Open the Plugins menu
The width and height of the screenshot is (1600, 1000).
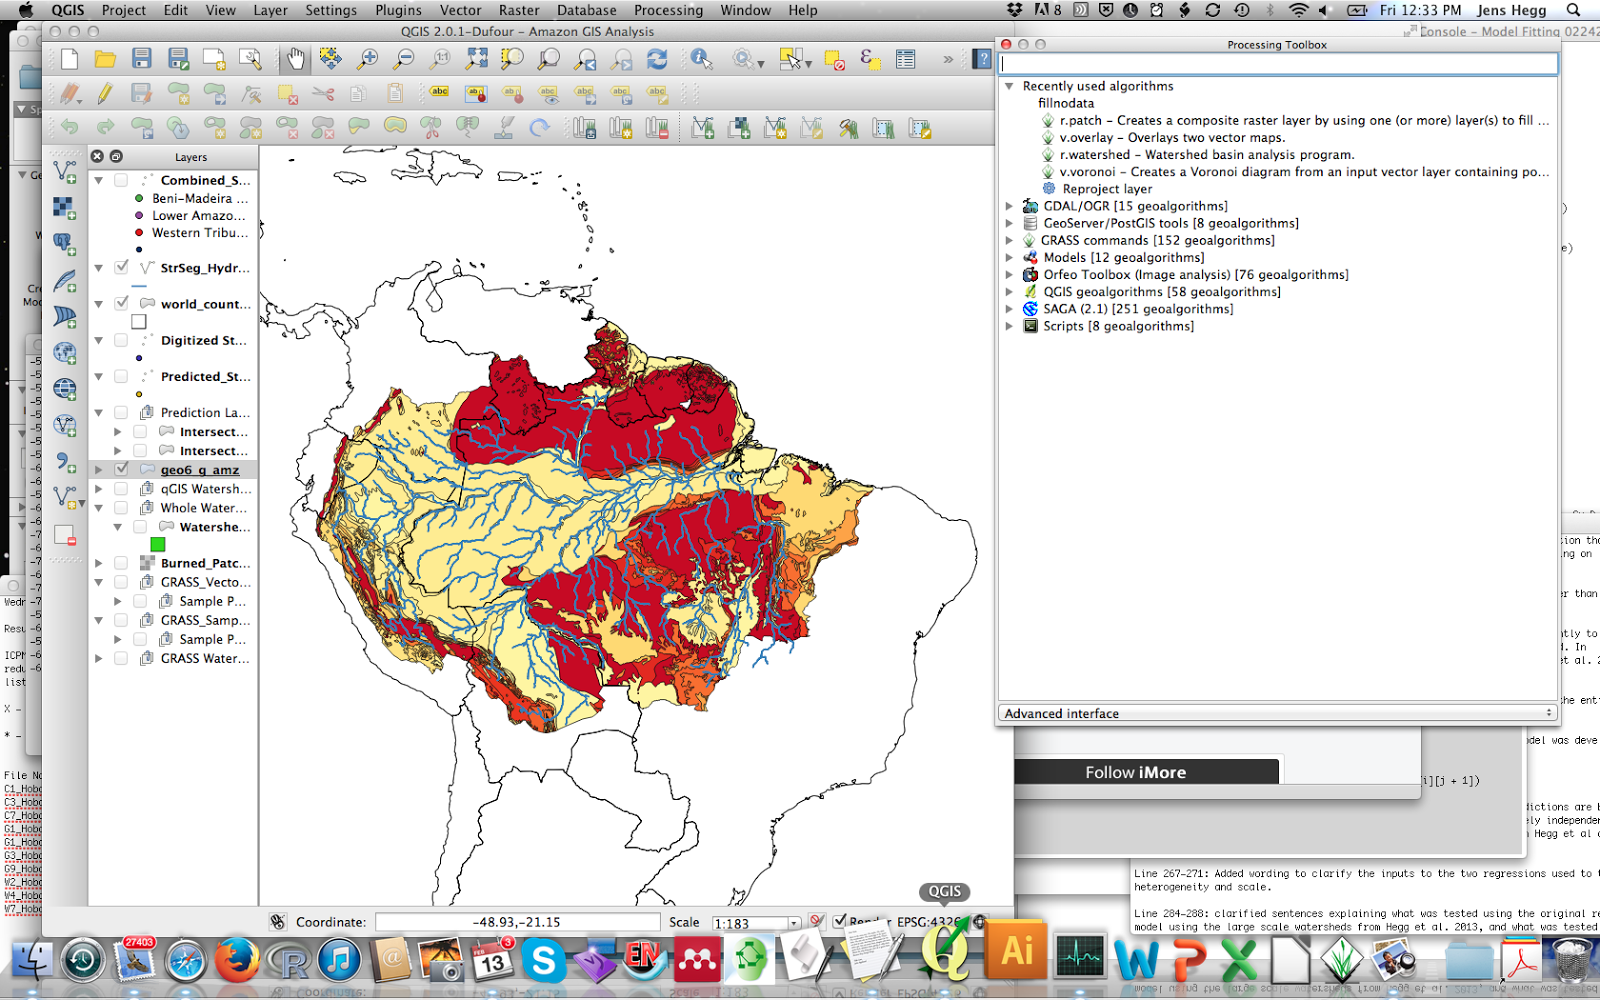(398, 10)
